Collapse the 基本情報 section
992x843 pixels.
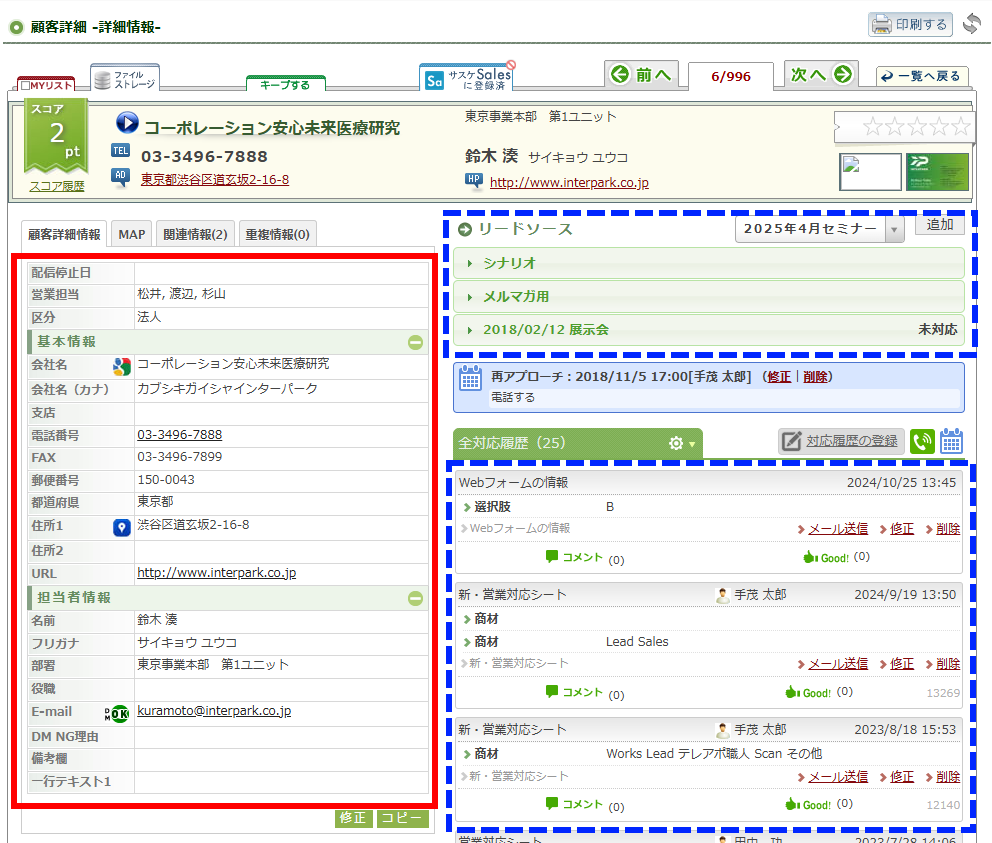click(415, 342)
